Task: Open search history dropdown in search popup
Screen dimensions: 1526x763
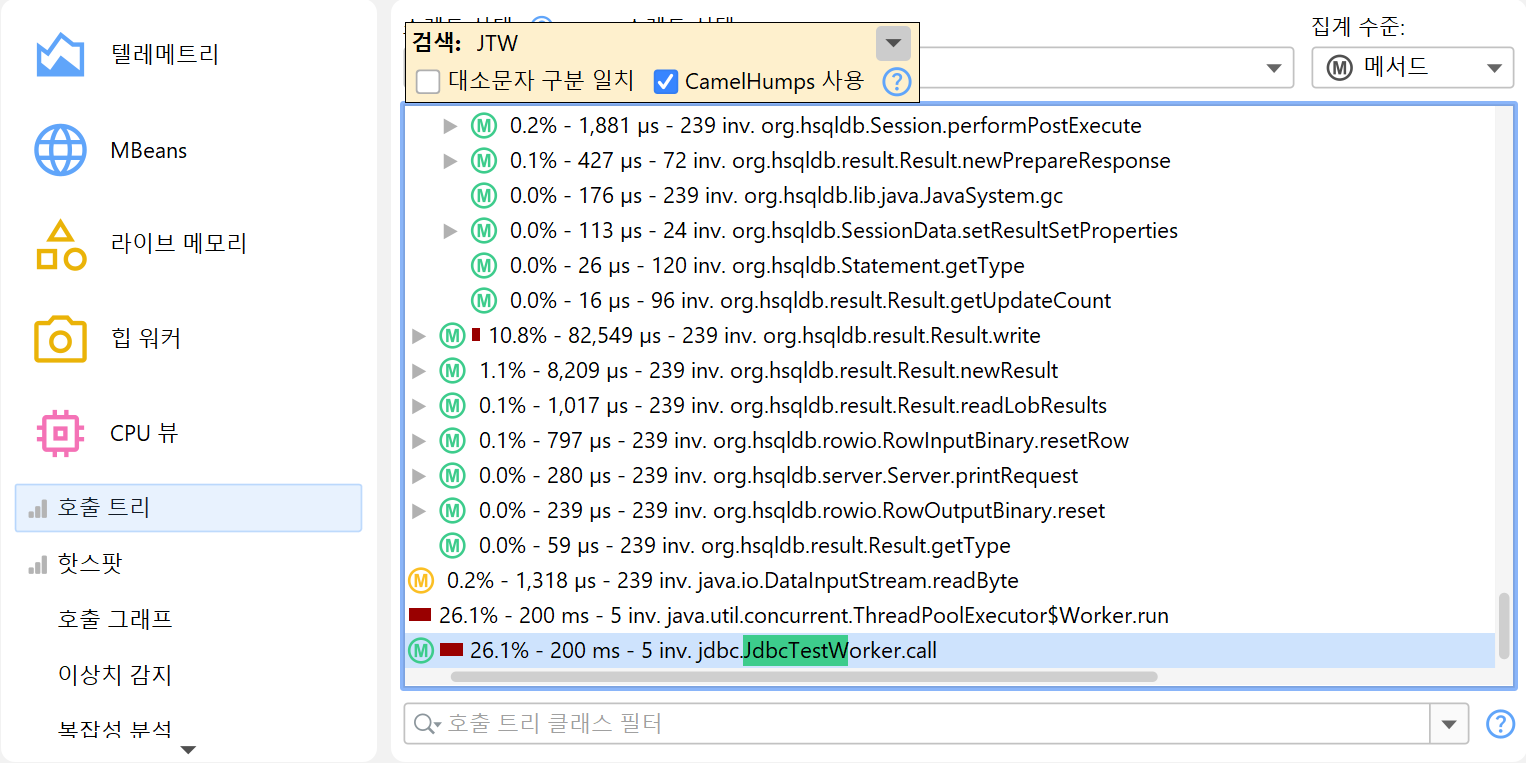Action: tap(893, 44)
